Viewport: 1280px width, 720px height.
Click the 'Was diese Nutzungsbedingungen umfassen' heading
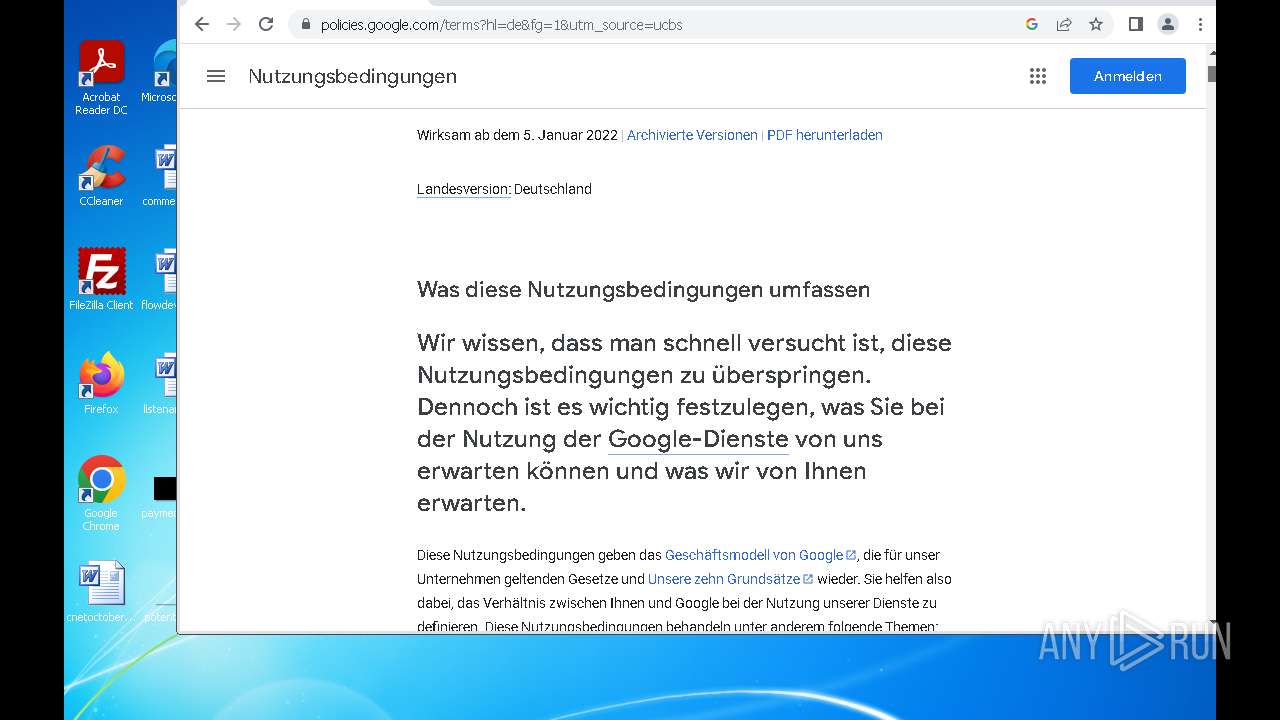tap(643, 290)
